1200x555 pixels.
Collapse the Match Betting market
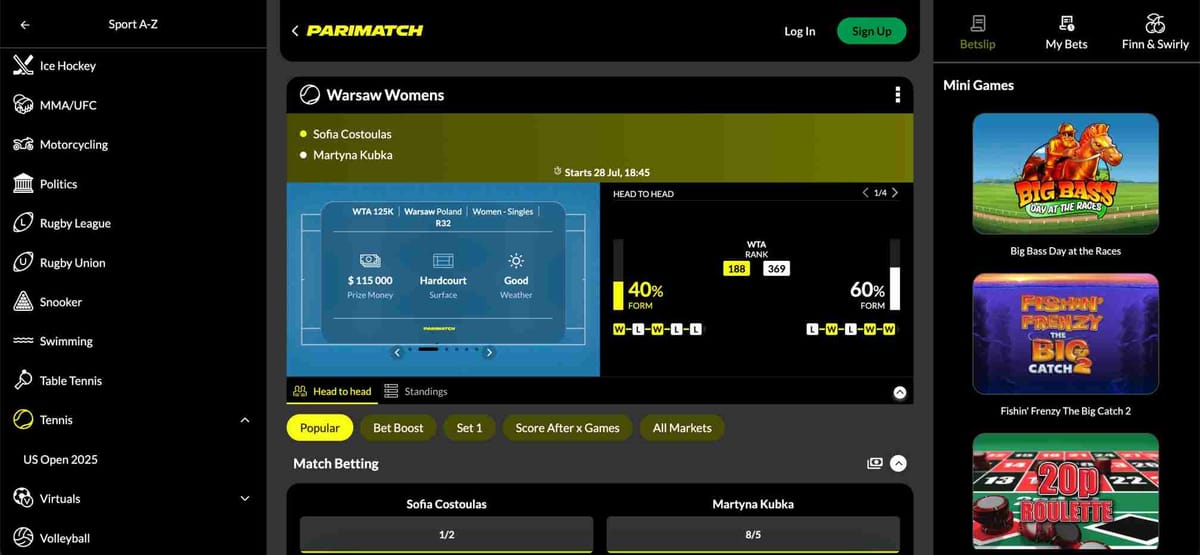(898, 463)
